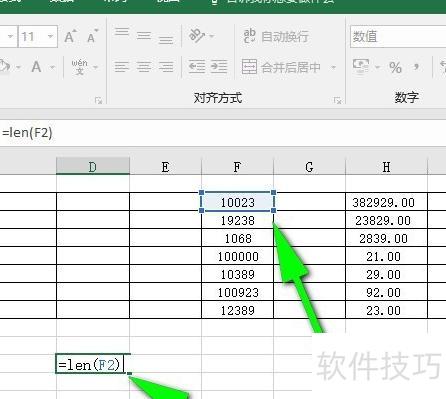Select column D header
446x399 pixels.
[x=93, y=166]
